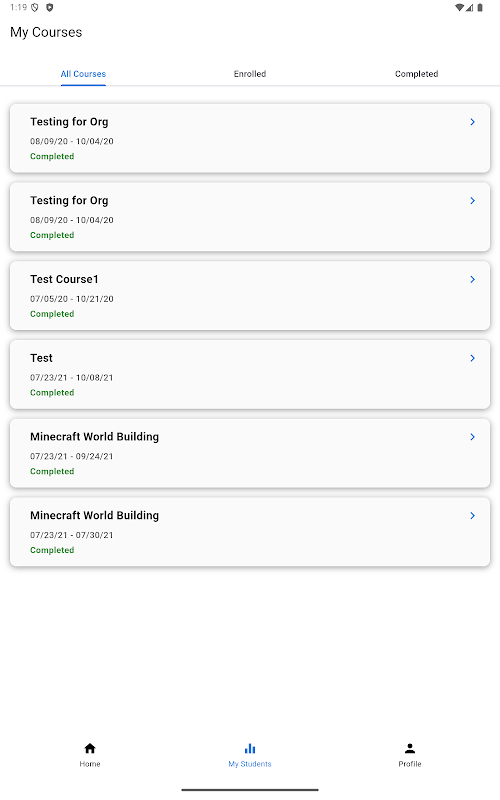The height and width of the screenshot is (800, 500).
Task: Open the Test course title
Action: click(41, 358)
